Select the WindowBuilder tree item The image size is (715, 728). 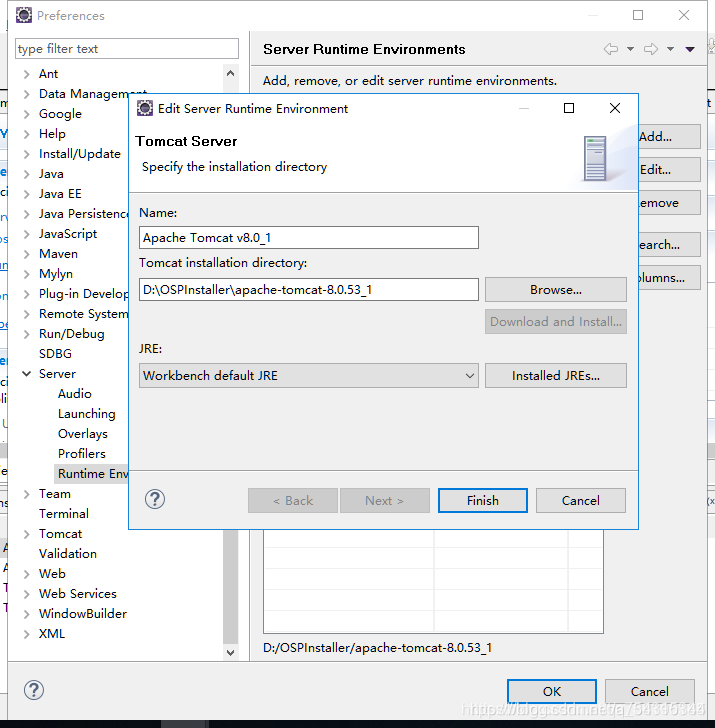click(83, 614)
